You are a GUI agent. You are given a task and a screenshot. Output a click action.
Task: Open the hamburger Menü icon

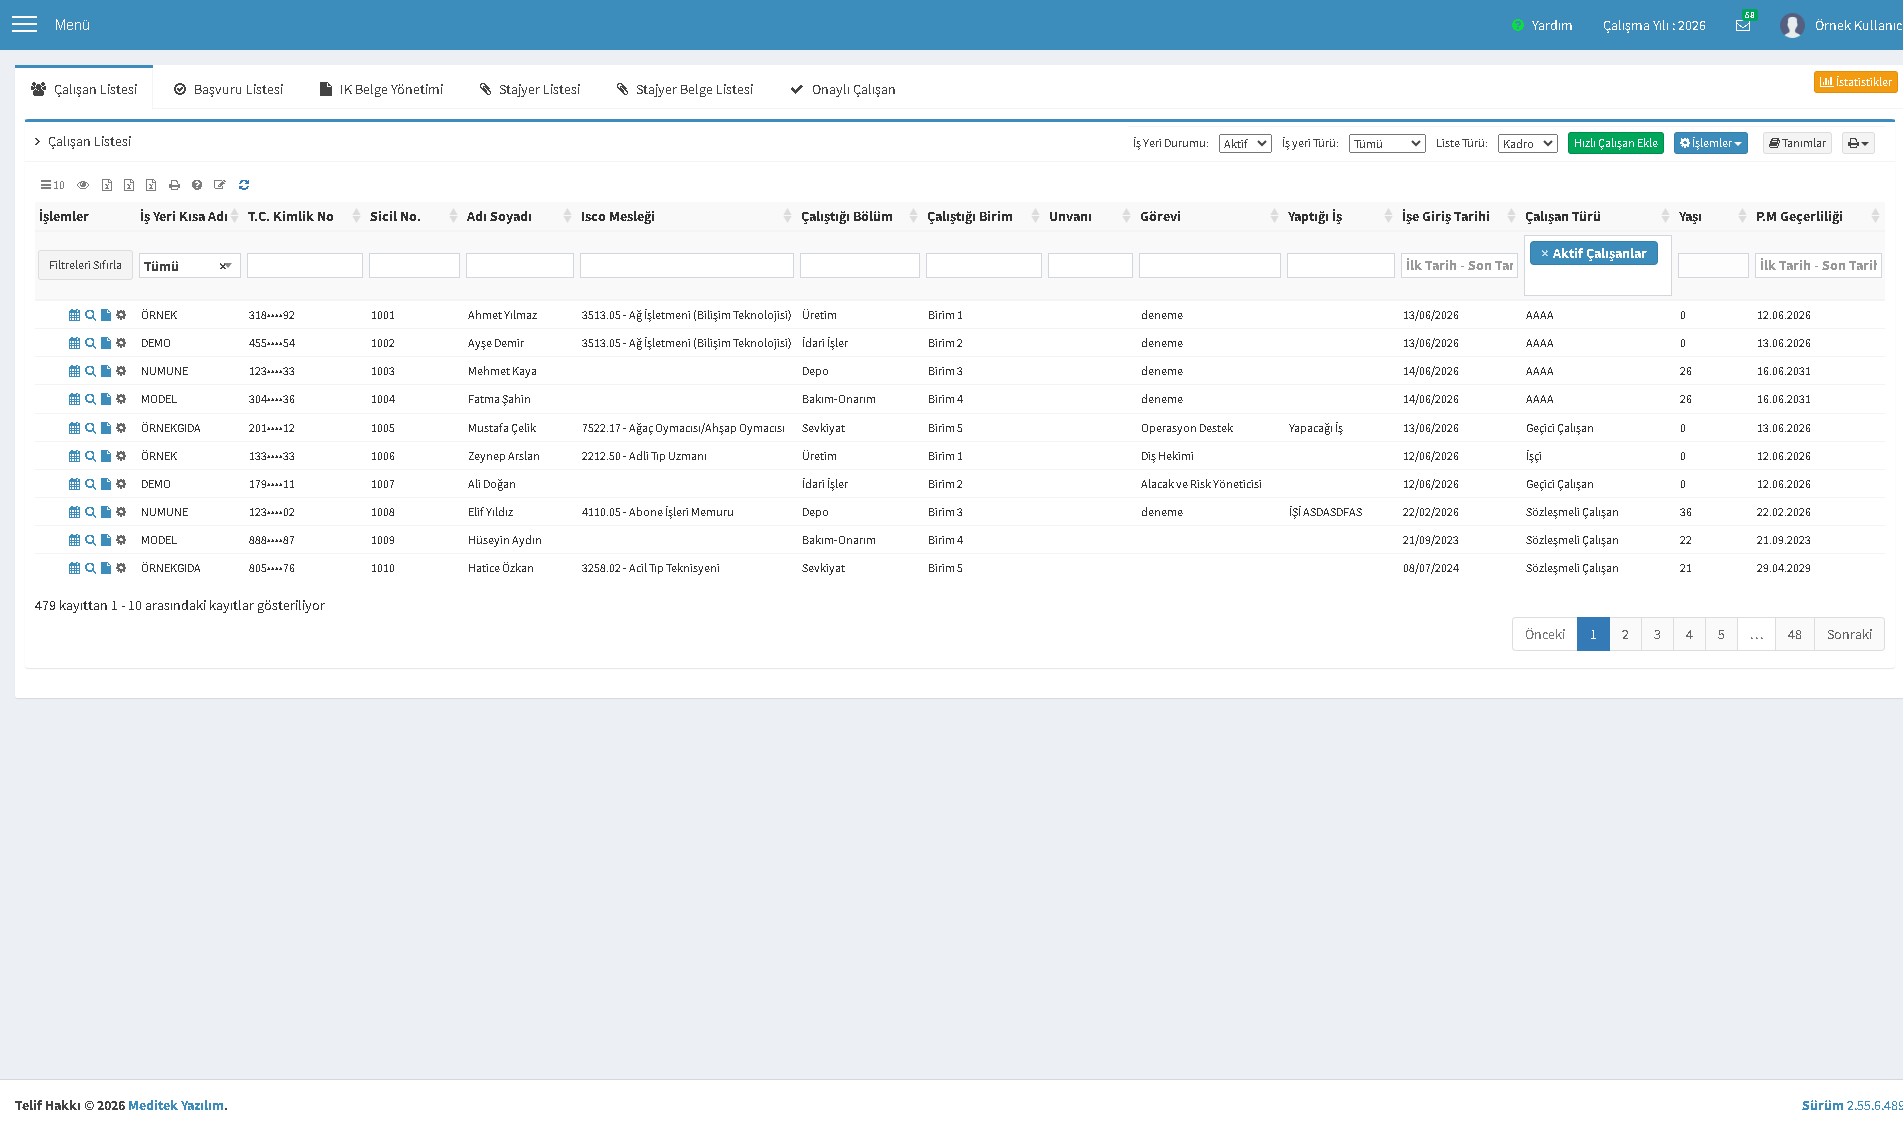(24, 25)
